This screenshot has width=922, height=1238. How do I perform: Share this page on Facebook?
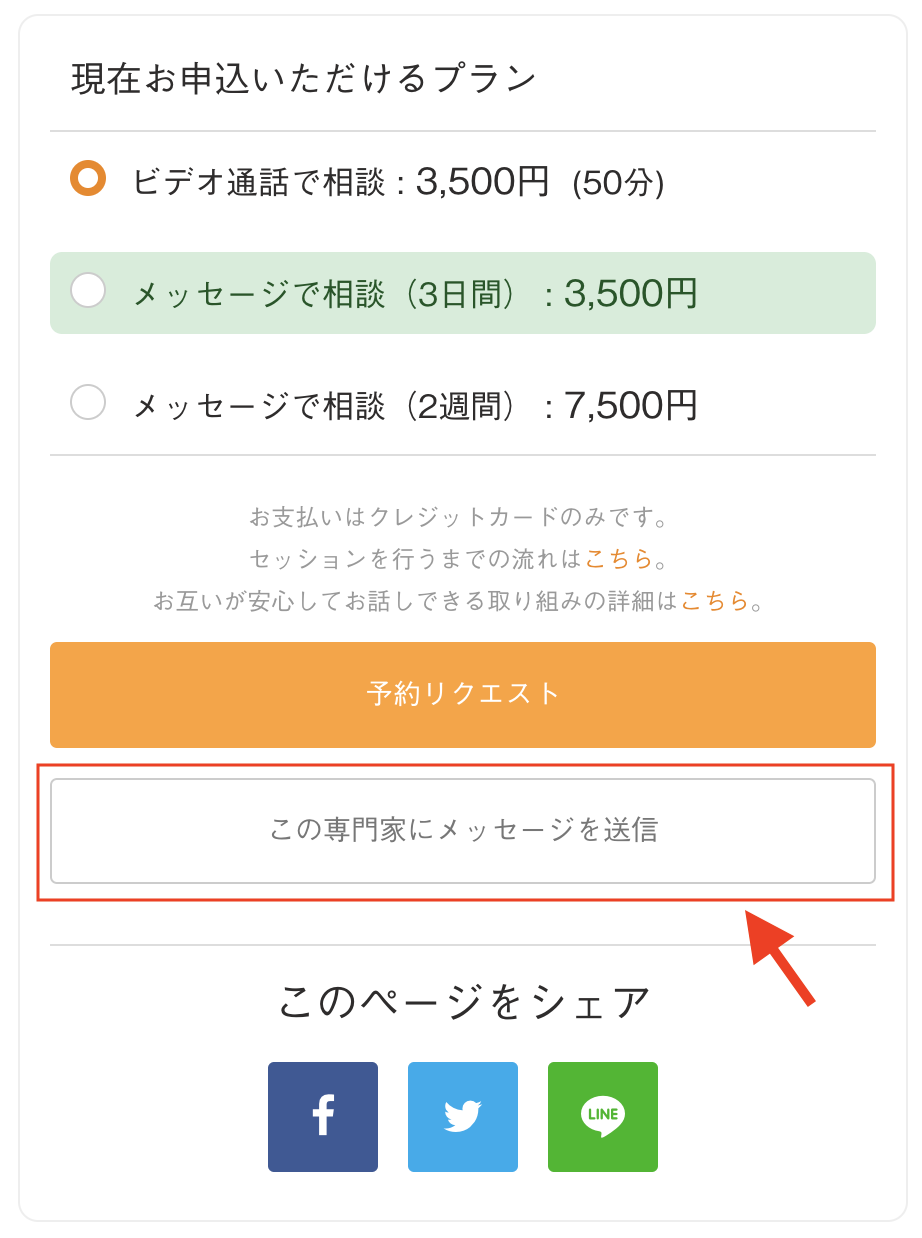[x=322, y=1116]
